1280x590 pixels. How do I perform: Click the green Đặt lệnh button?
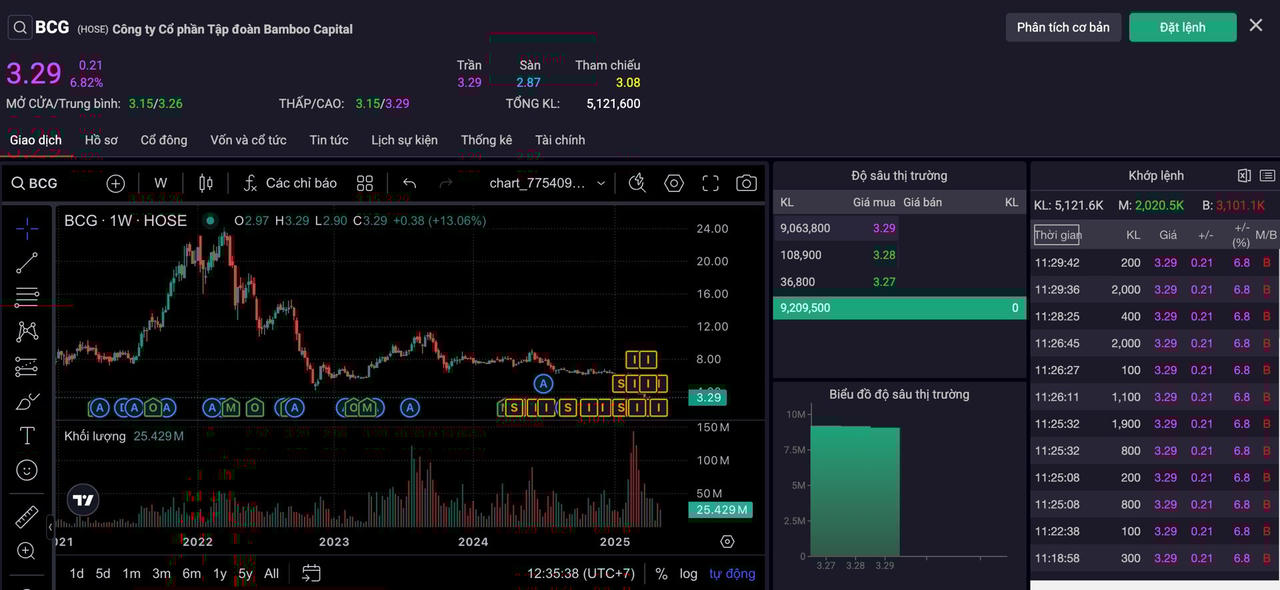pyautogui.click(x=1182, y=27)
